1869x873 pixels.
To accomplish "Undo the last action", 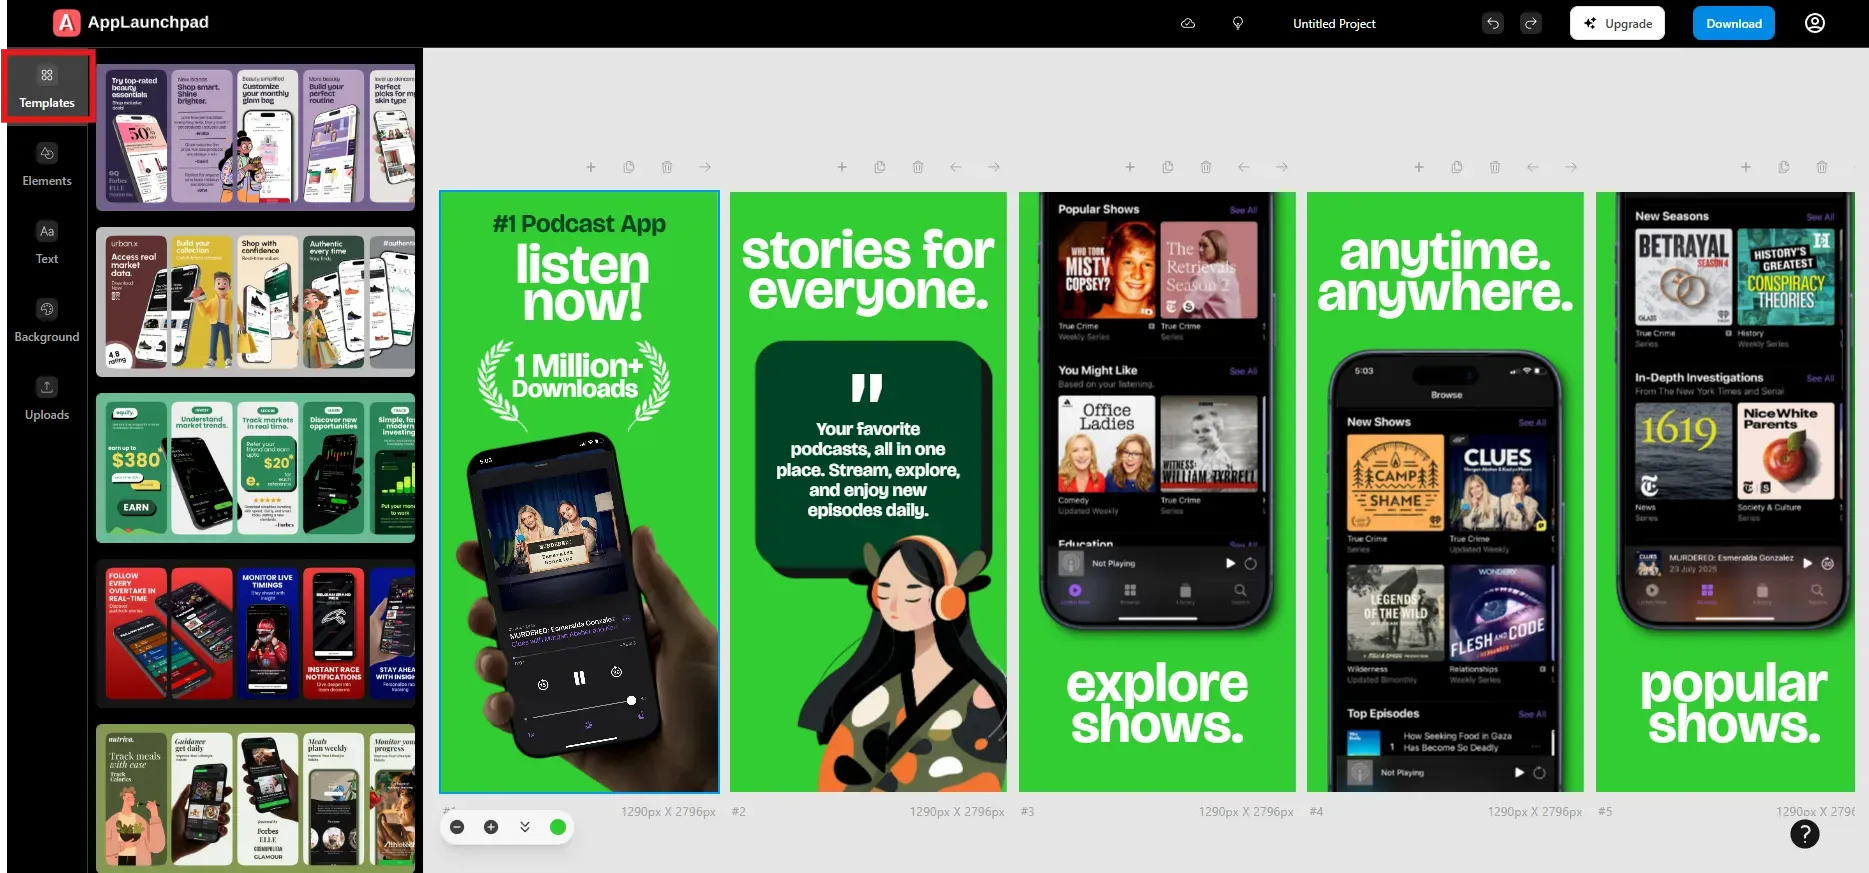I will [x=1493, y=23].
